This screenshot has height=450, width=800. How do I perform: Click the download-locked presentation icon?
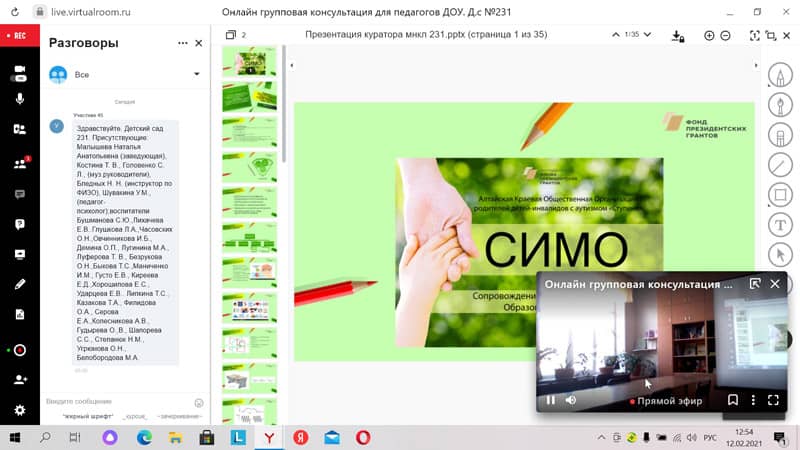678,36
